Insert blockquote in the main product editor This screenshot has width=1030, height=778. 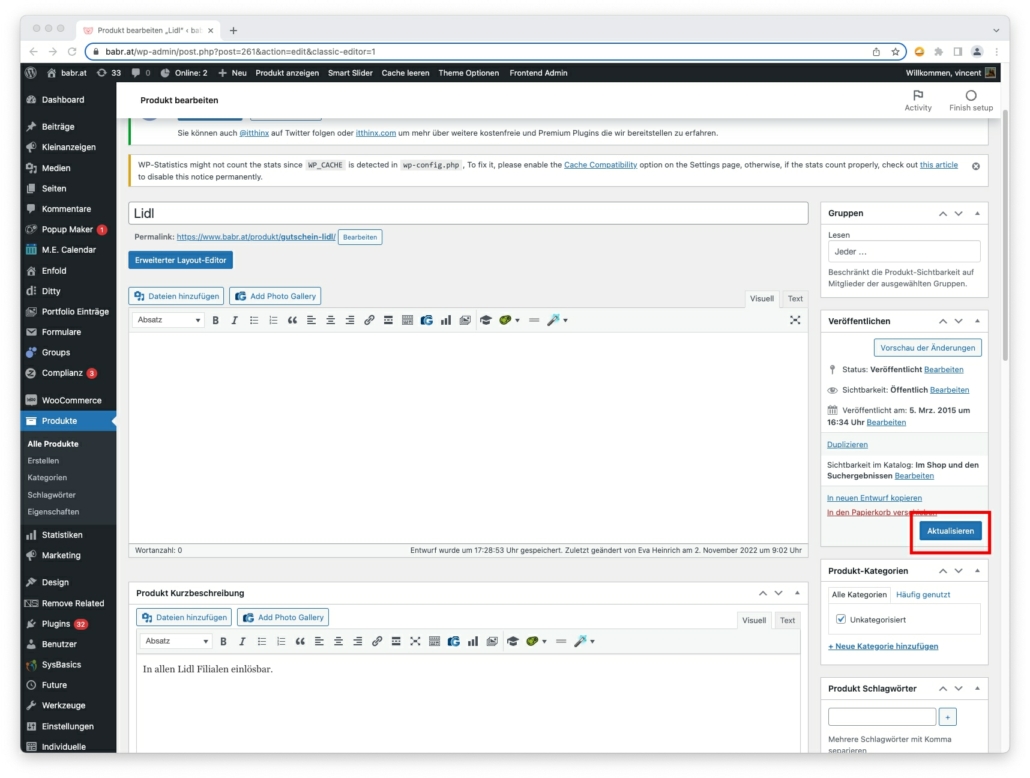point(292,320)
